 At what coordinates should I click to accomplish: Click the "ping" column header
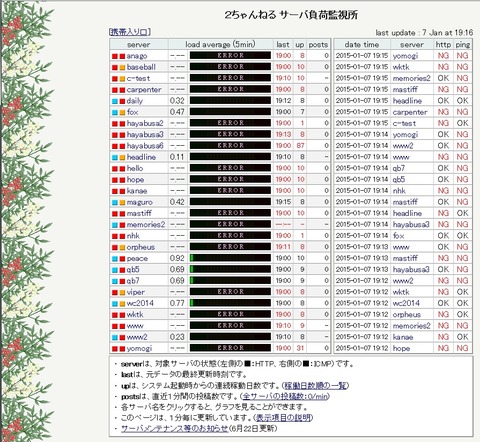pyautogui.click(x=463, y=45)
